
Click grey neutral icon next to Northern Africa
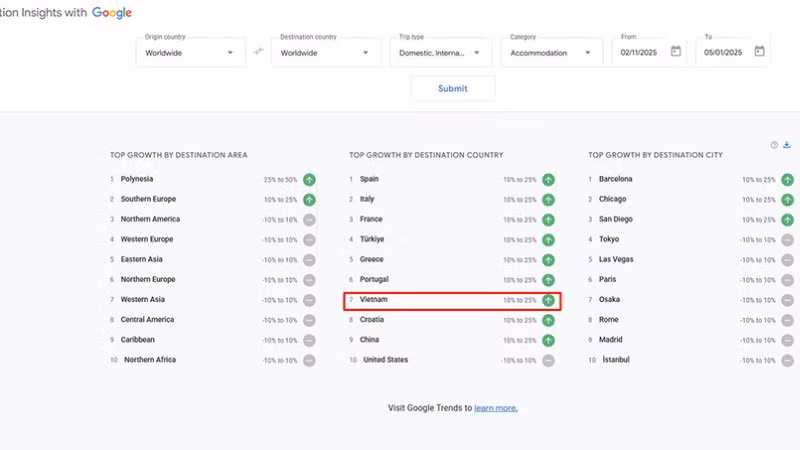[x=309, y=360]
